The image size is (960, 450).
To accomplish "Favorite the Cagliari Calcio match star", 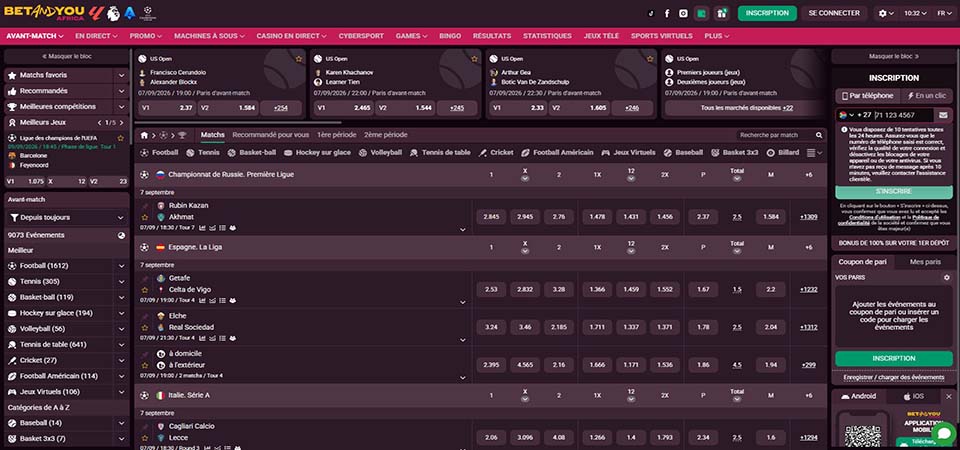I will [x=144, y=438].
